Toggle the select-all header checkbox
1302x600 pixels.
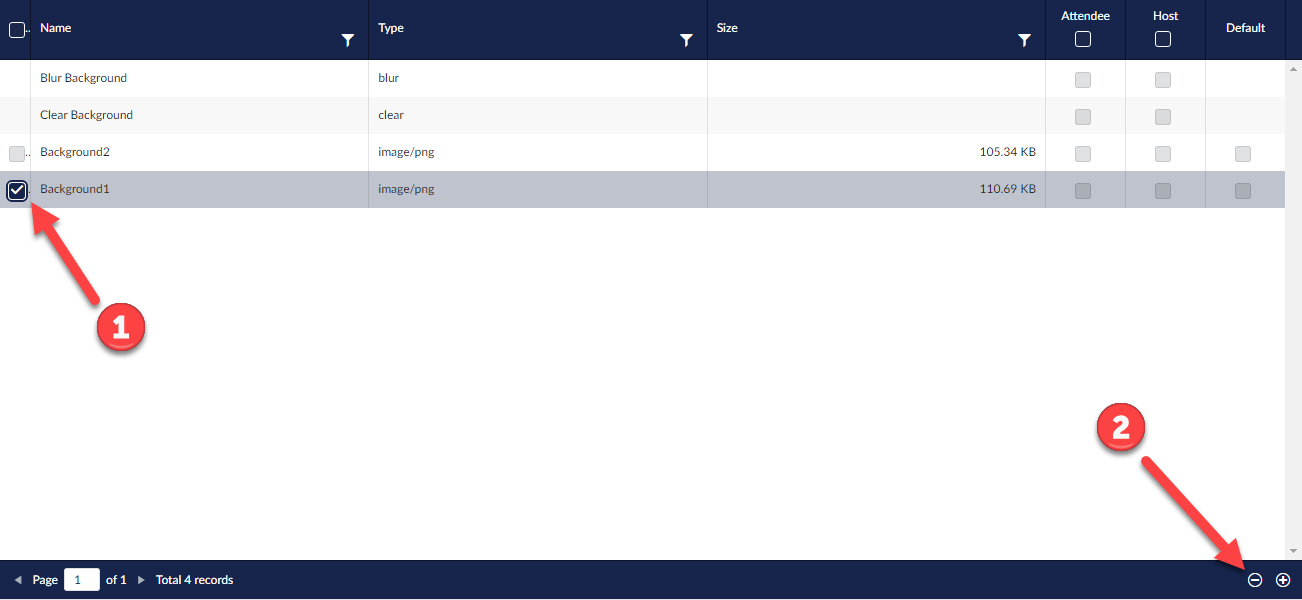coord(16,30)
